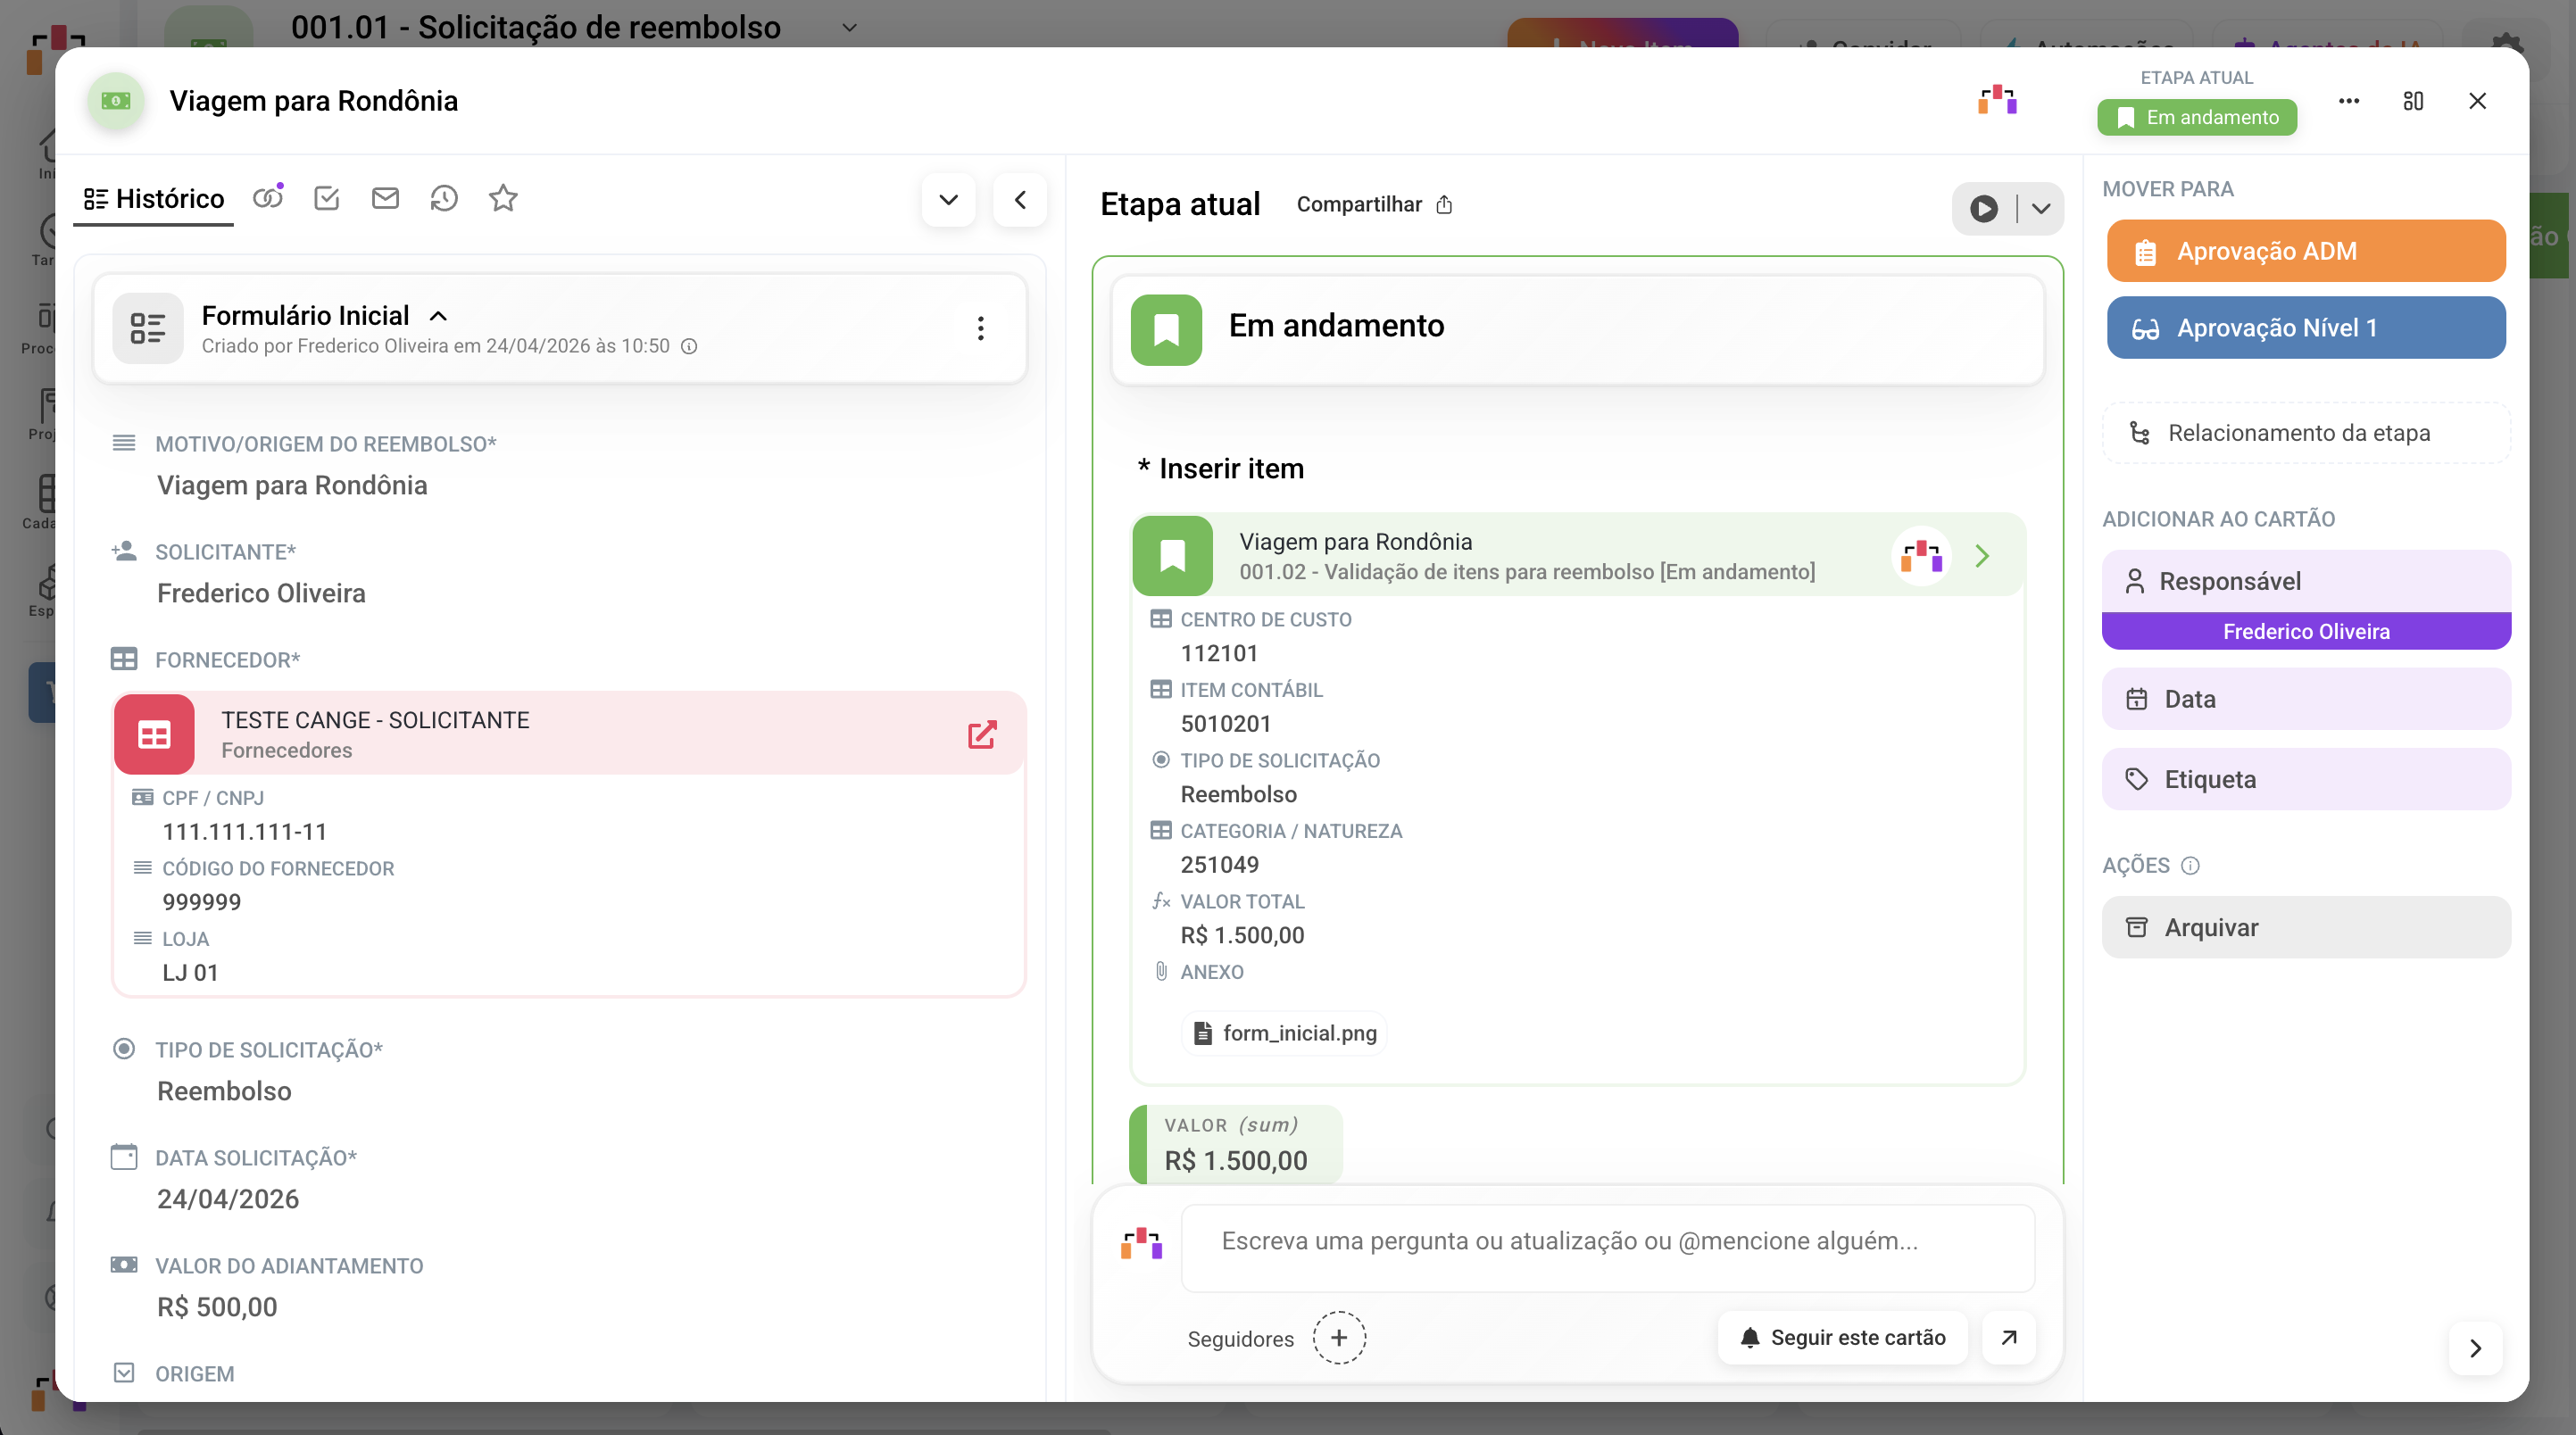Open Relacionamento da etapa

2306,433
